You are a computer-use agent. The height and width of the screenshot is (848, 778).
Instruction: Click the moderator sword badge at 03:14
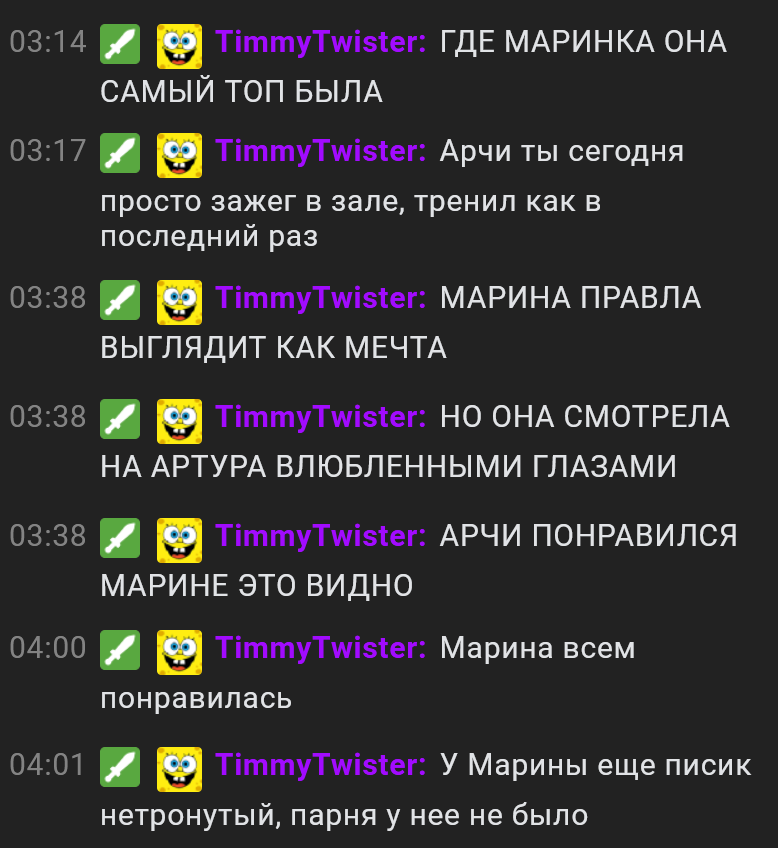pyautogui.click(x=120, y=44)
